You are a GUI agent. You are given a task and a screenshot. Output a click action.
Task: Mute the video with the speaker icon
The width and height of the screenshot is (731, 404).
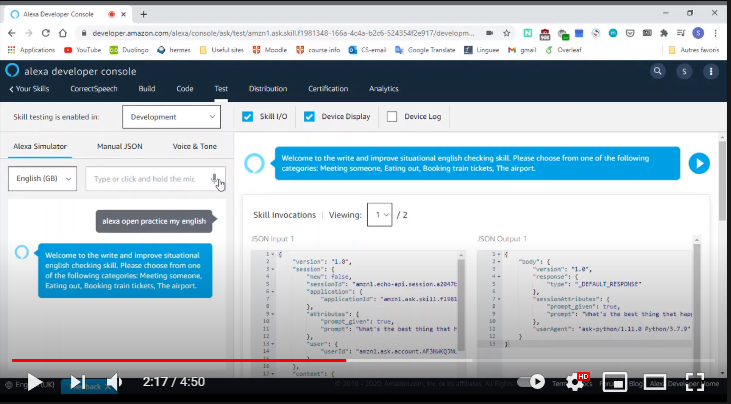(114, 382)
